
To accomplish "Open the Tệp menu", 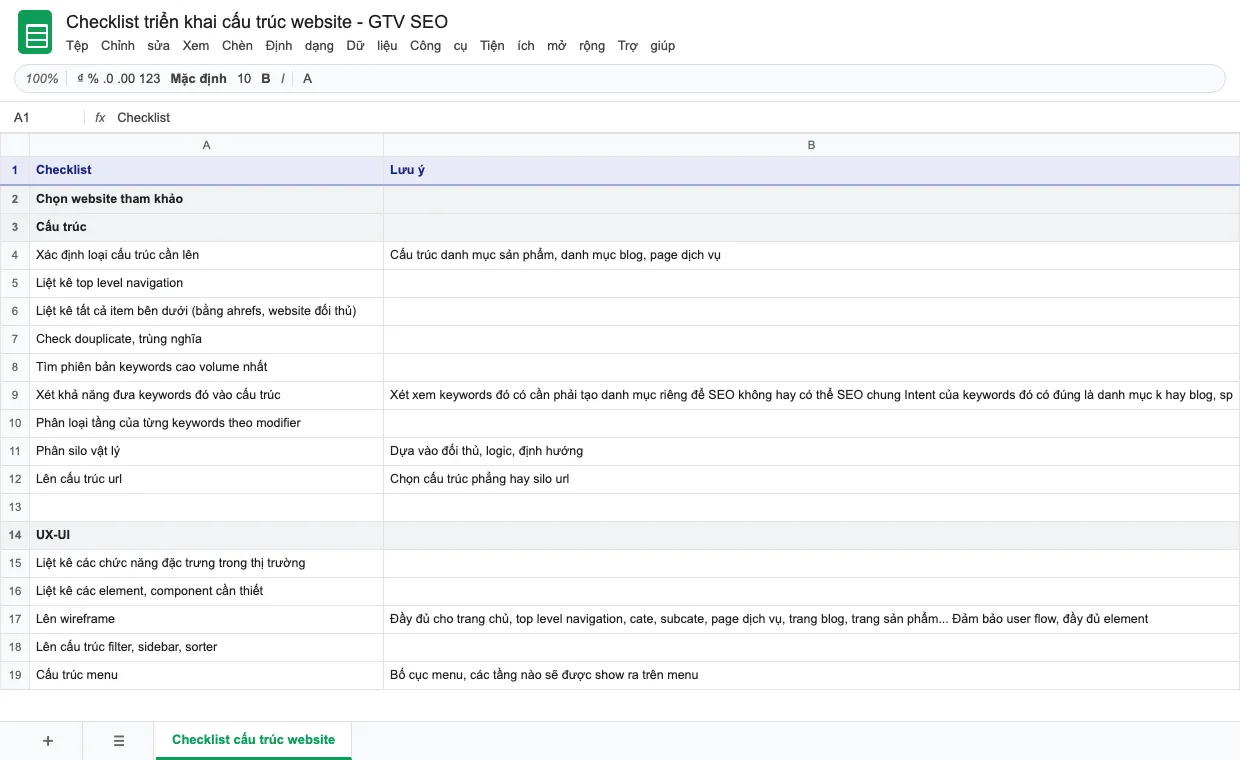I will coord(77,45).
